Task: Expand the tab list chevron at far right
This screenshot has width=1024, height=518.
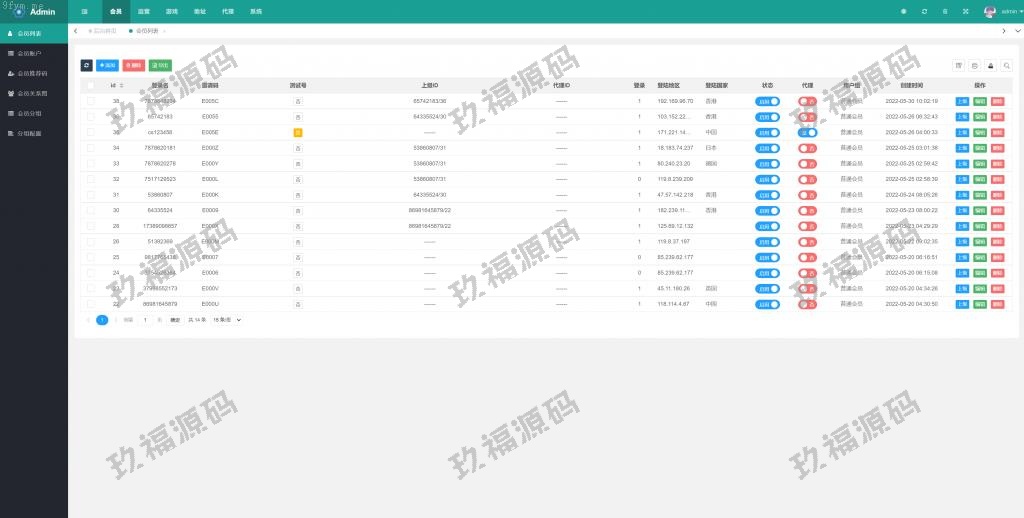Action: pos(1017,31)
